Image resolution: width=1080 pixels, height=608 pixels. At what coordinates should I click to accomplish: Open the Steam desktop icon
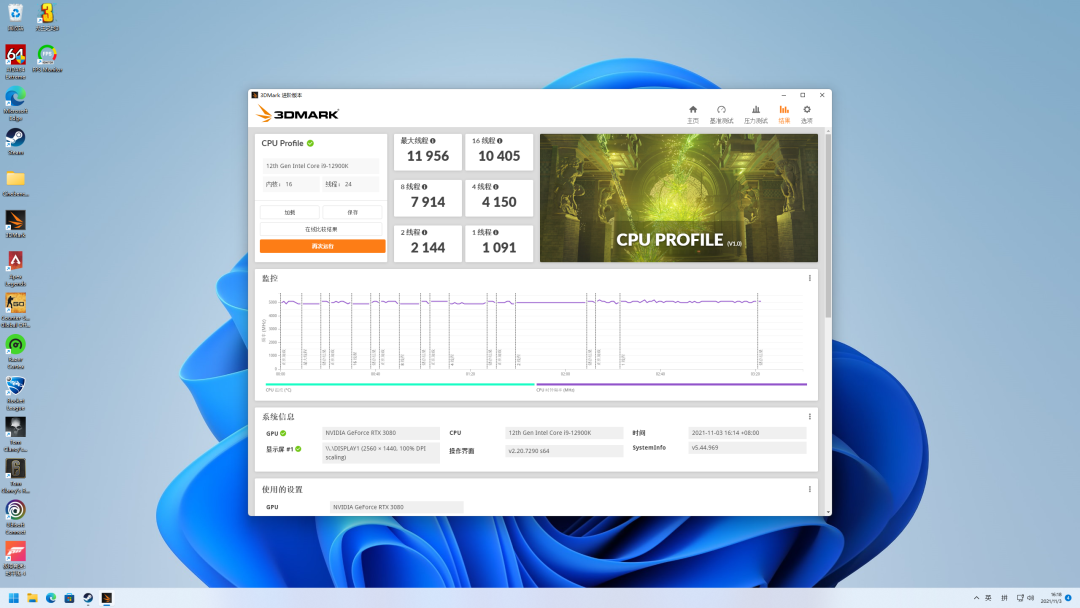15,141
